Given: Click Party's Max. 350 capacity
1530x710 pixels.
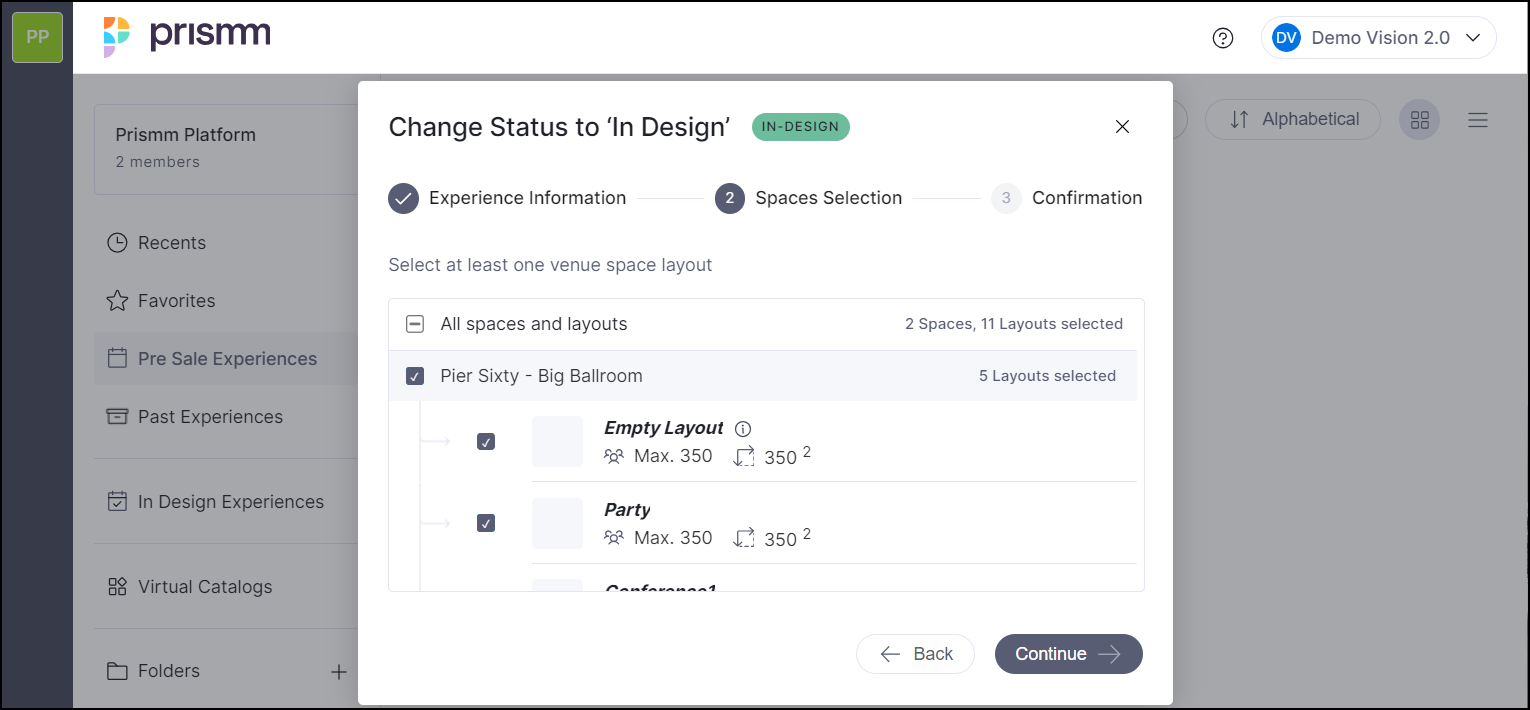Looking at the screenshot, I should [659, 538].
